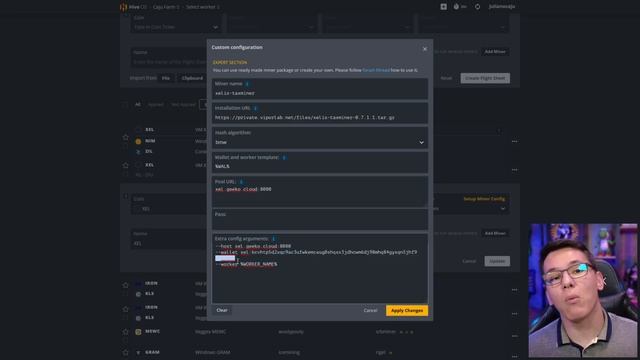
Task: Click the lower Add Miner button
Action: pyautogui.click(x=495, y=233)
